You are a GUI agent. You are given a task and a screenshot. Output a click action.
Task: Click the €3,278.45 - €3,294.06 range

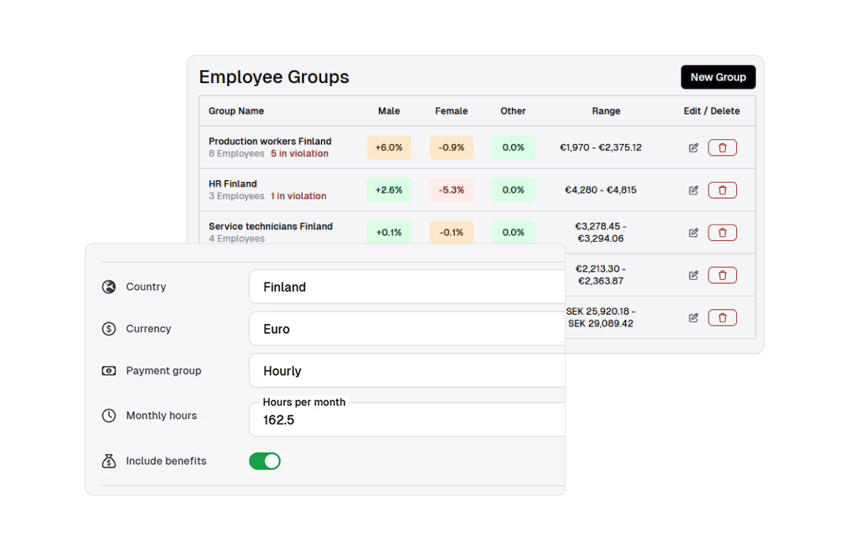pyautogui.click(x=601, y=232)
